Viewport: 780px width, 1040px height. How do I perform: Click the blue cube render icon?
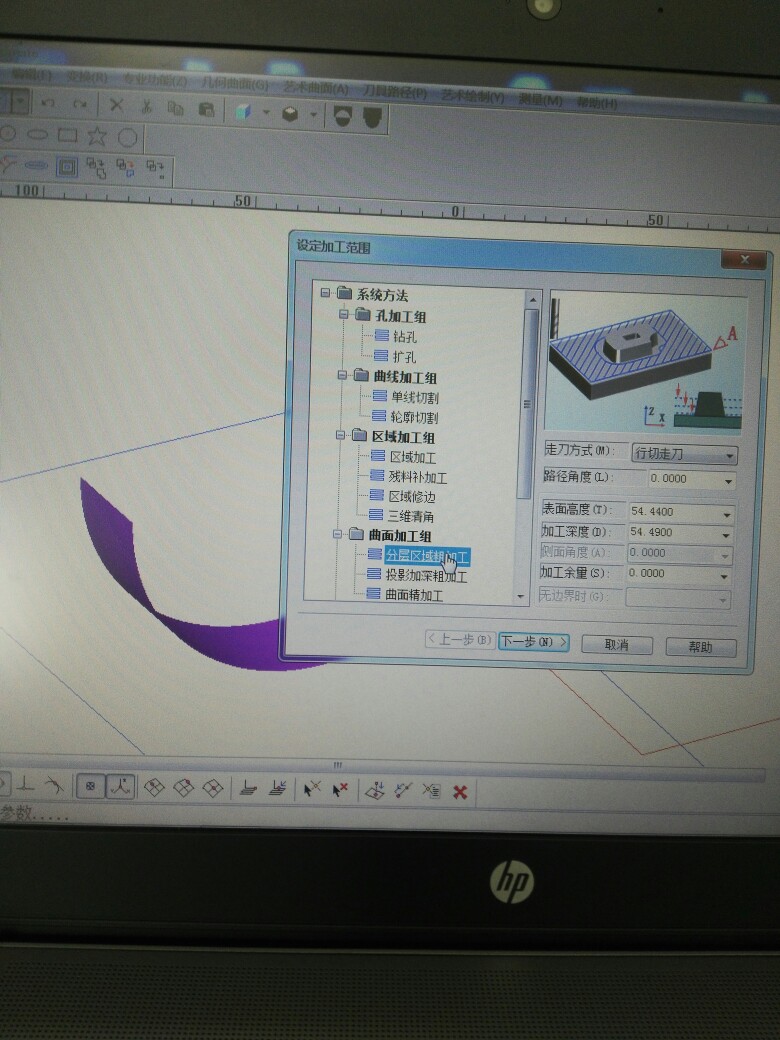(243, 111)
